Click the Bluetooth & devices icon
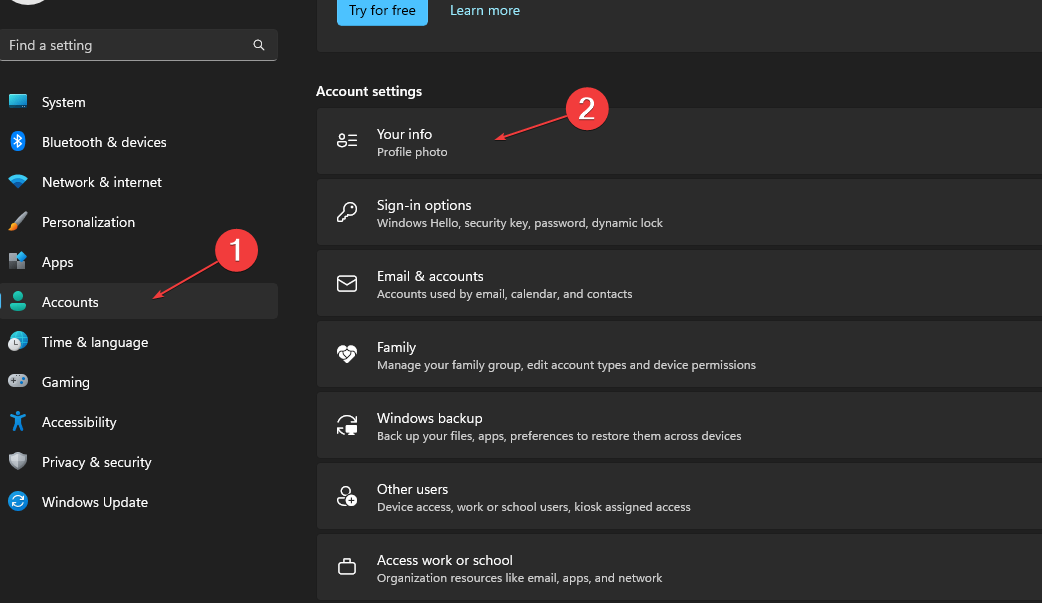Screen dimensions: 1042x603 (x=18, y=141)
